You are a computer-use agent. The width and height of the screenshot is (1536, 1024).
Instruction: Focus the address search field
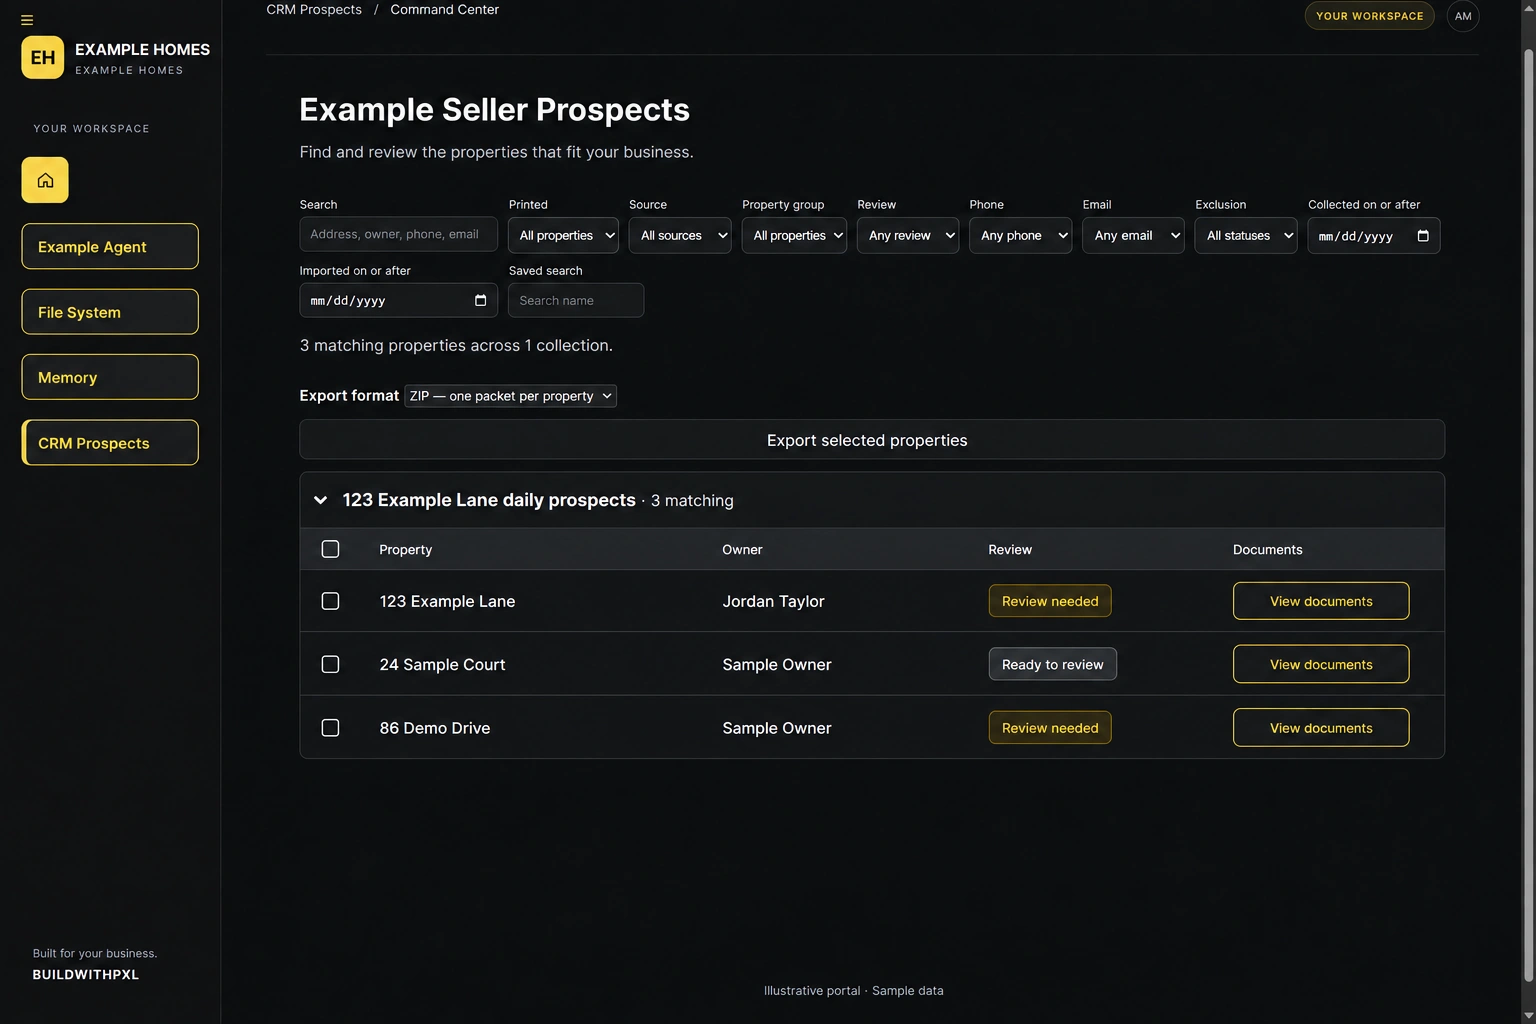399,234
